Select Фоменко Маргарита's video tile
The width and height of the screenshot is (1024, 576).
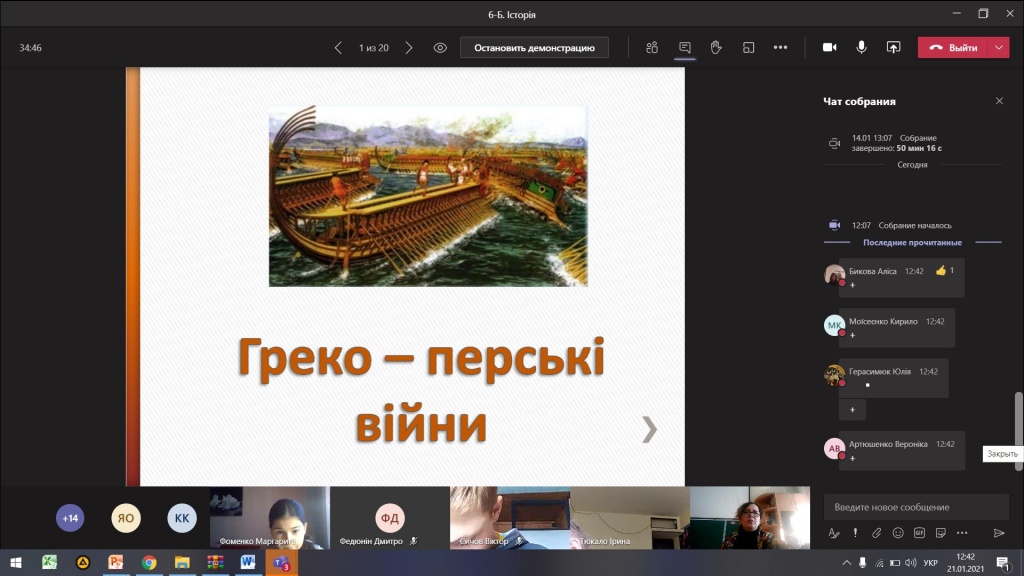pos(270,518)
